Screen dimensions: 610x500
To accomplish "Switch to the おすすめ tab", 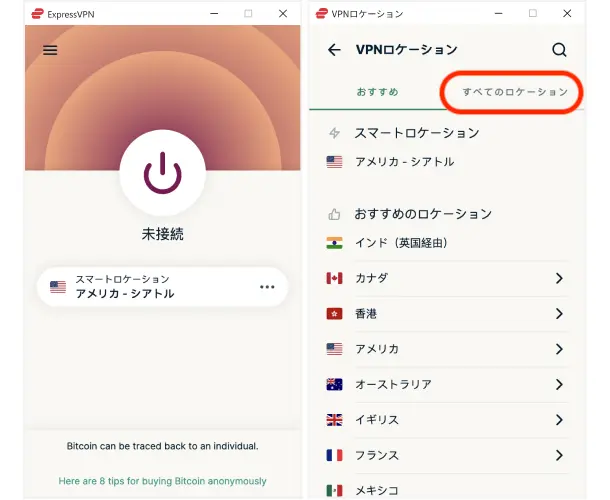I will 377,92.
